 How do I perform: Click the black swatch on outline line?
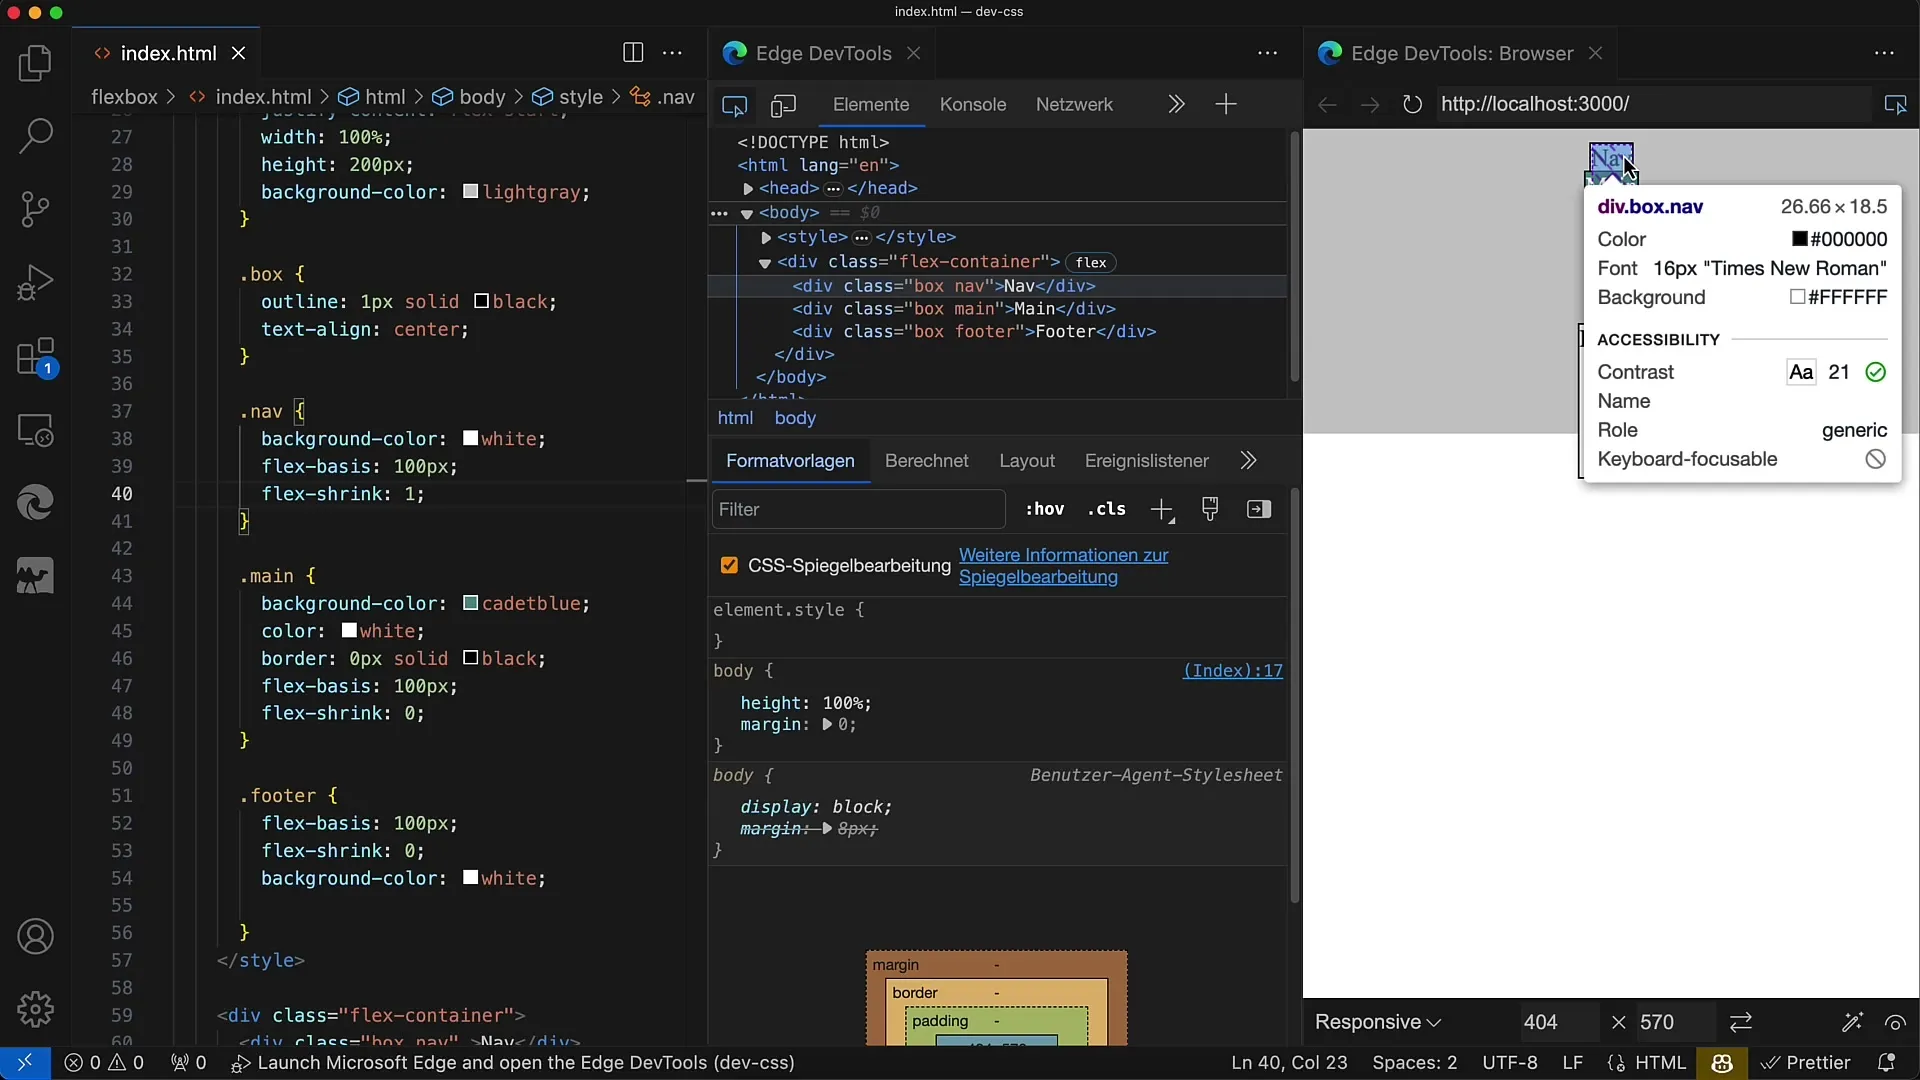point(482,302)
